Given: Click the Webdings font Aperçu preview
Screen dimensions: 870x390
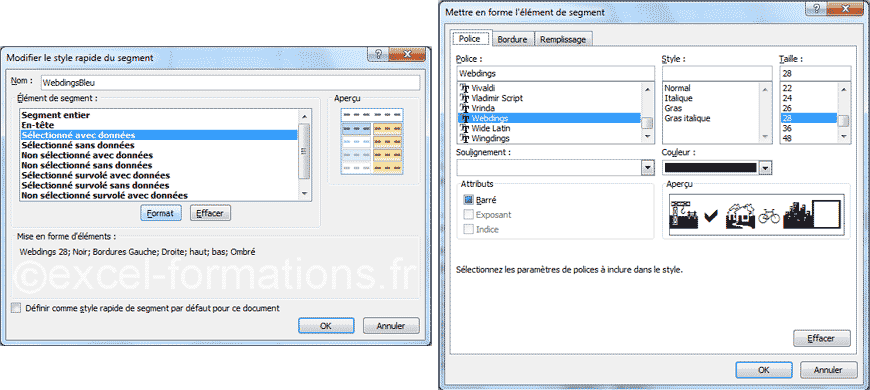Looking at the screenshot, I should click(x=756, y=215).
